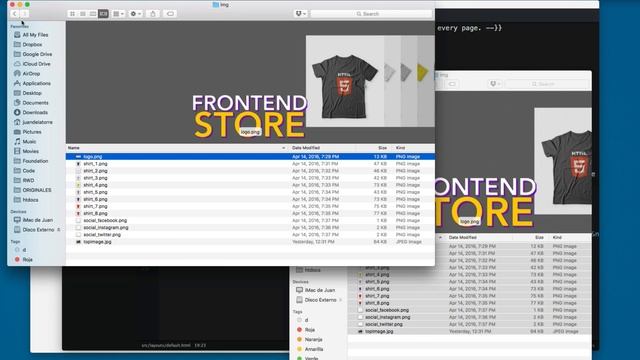Sort by Kind column in back window
The height and width of the screenshot is (360, 640).
pos(557,238)
